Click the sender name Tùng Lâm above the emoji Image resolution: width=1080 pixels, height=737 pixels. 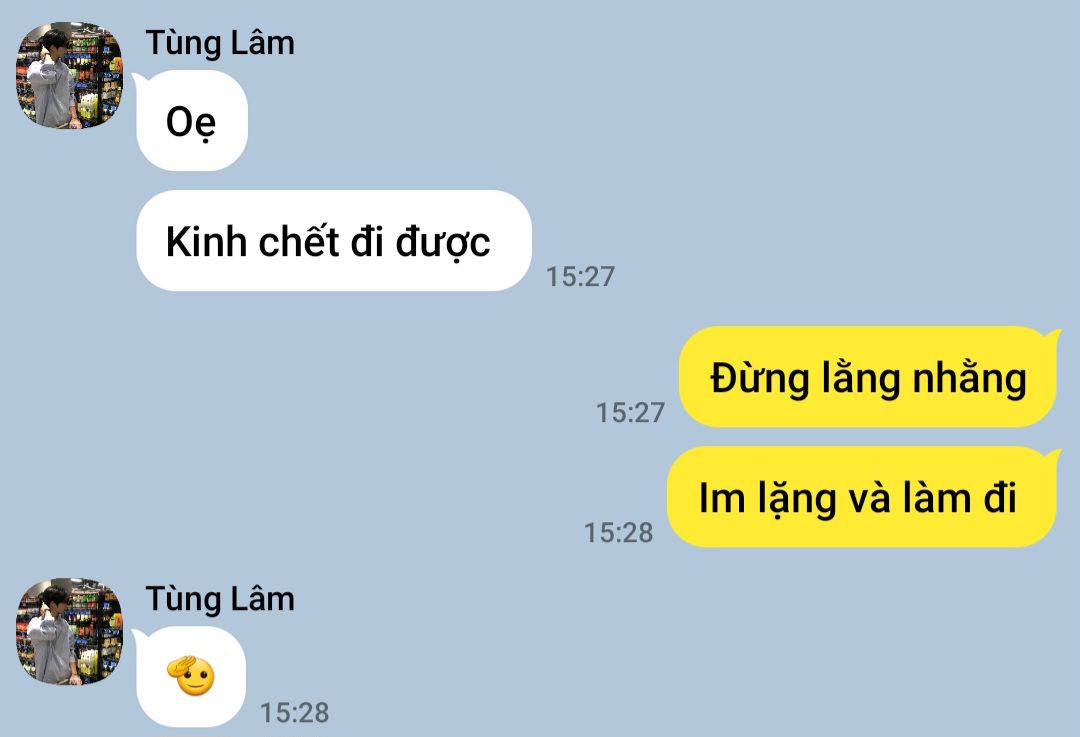[220, 599]
